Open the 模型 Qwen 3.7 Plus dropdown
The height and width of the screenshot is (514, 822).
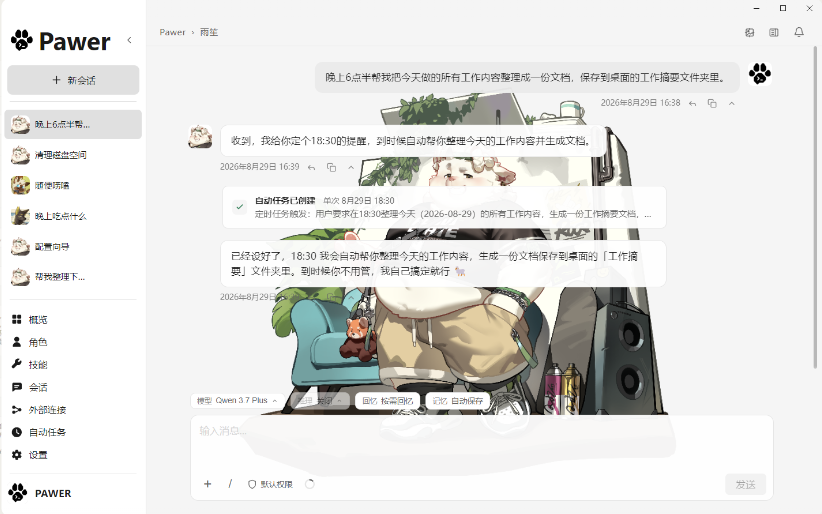pyautogui.click(x=237, y=401)
